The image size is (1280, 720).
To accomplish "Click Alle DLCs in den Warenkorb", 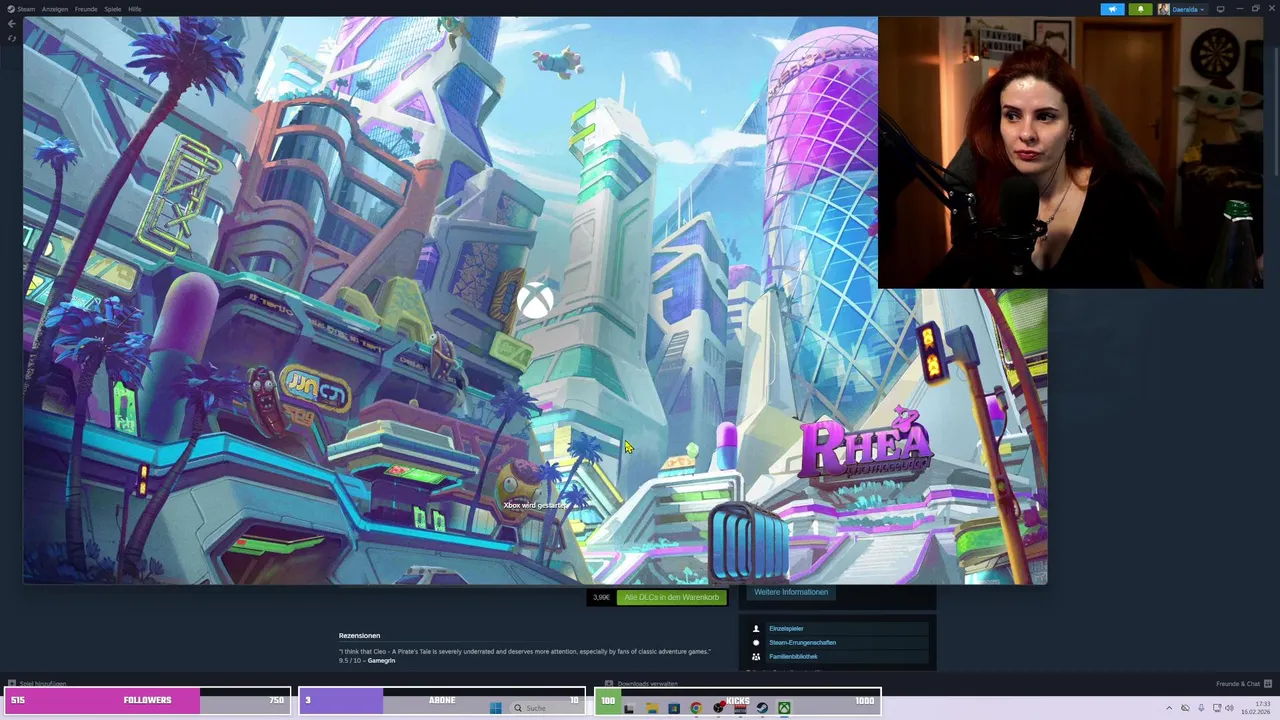I will tap(671, 597).
